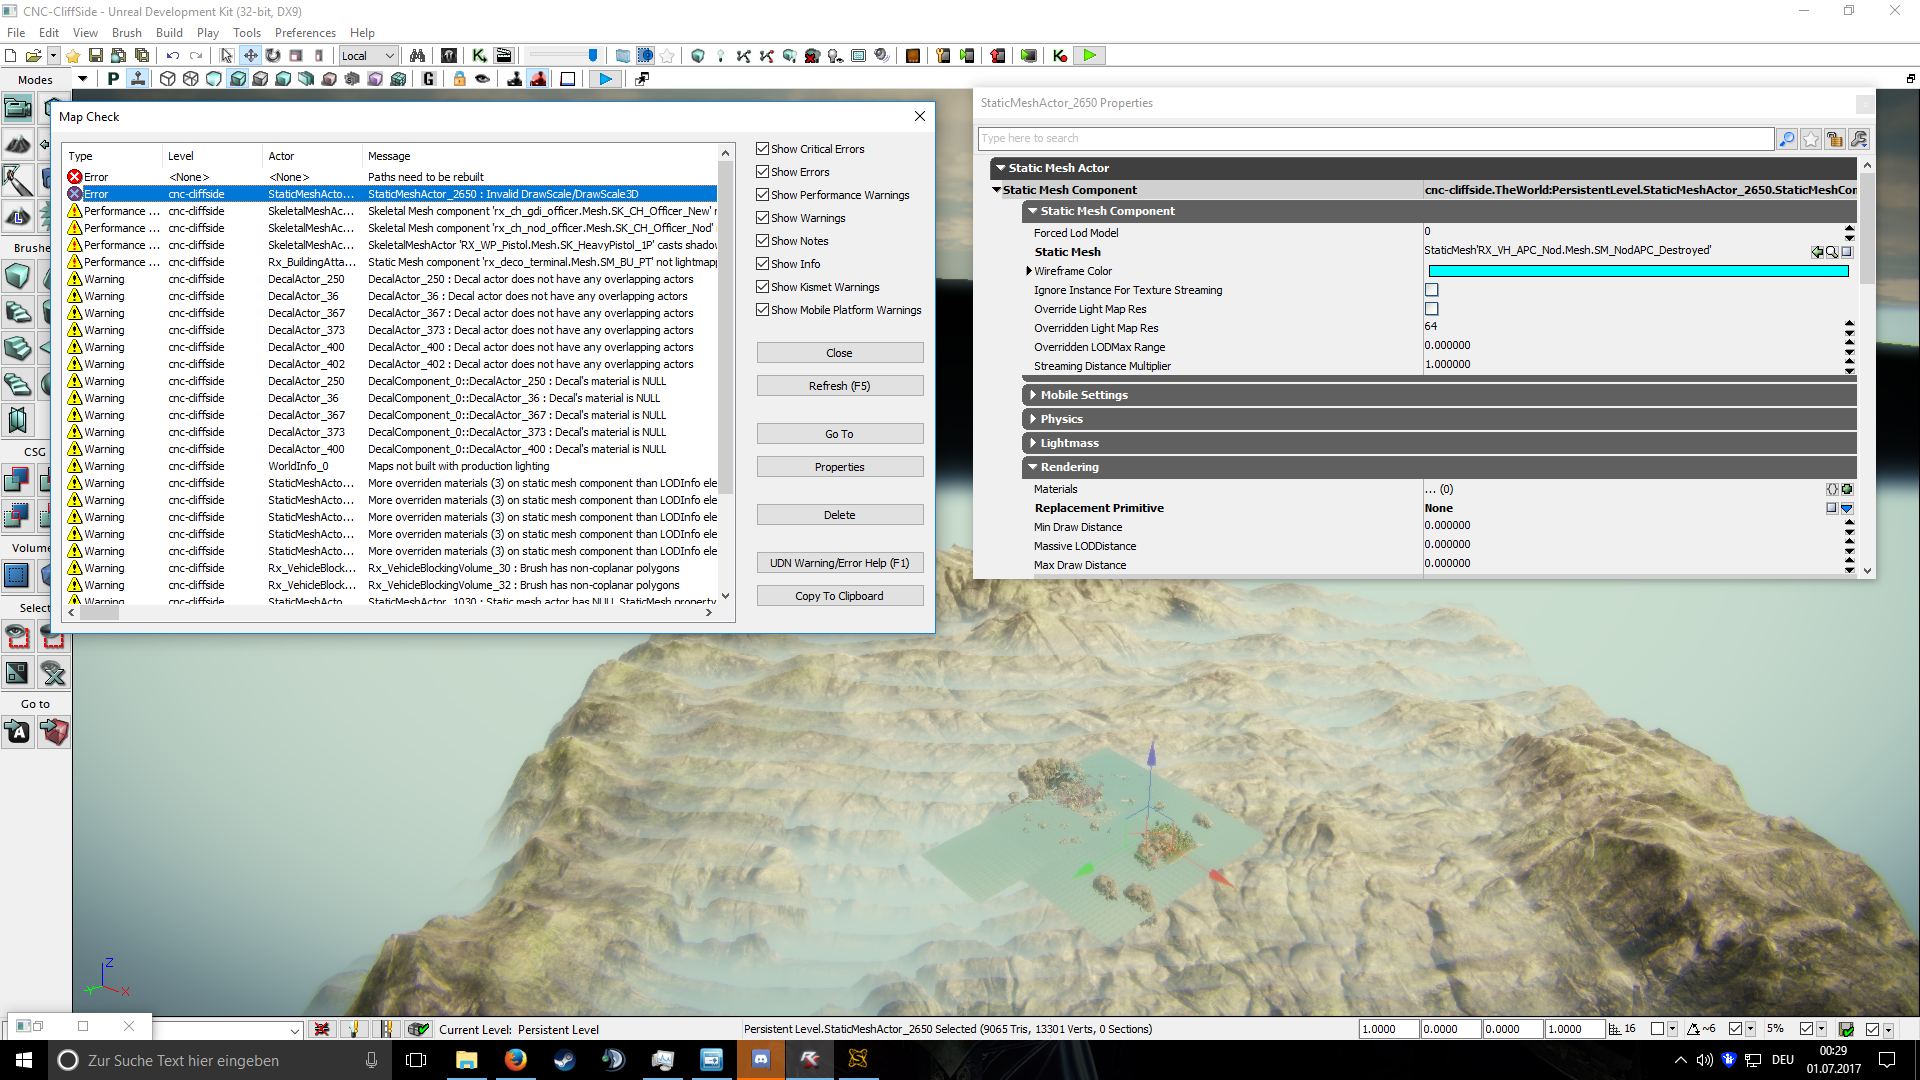This screenshot has height=1080, width=1920.
Task: Click the Copy To Clipboard button
Action: pos(840,596)
